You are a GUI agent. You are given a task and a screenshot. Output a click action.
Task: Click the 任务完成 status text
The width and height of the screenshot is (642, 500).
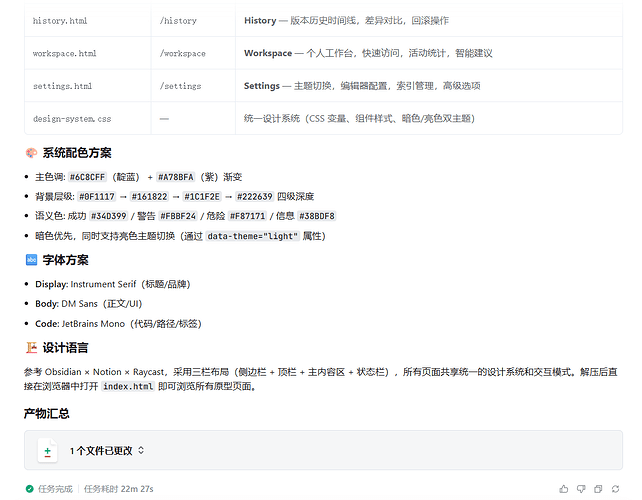tap(55, 489)
